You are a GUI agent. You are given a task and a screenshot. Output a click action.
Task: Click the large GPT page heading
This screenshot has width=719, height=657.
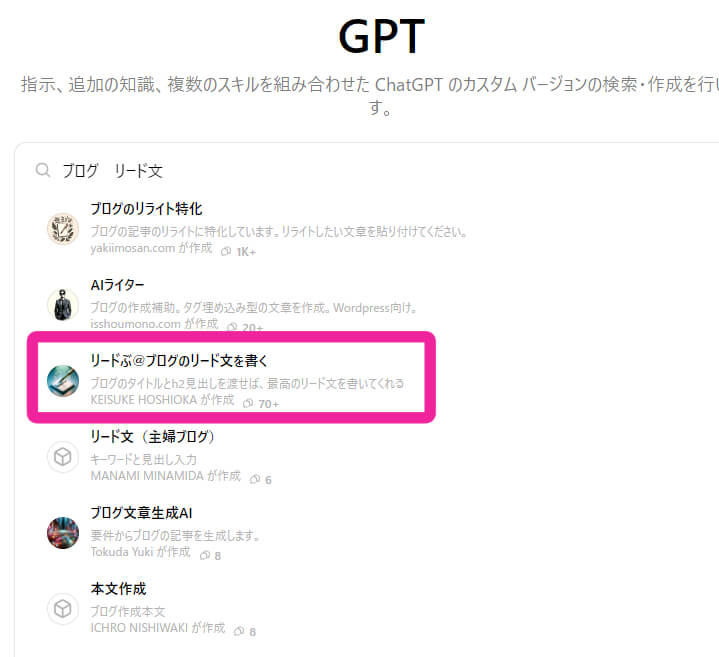(x=382, y=37)
